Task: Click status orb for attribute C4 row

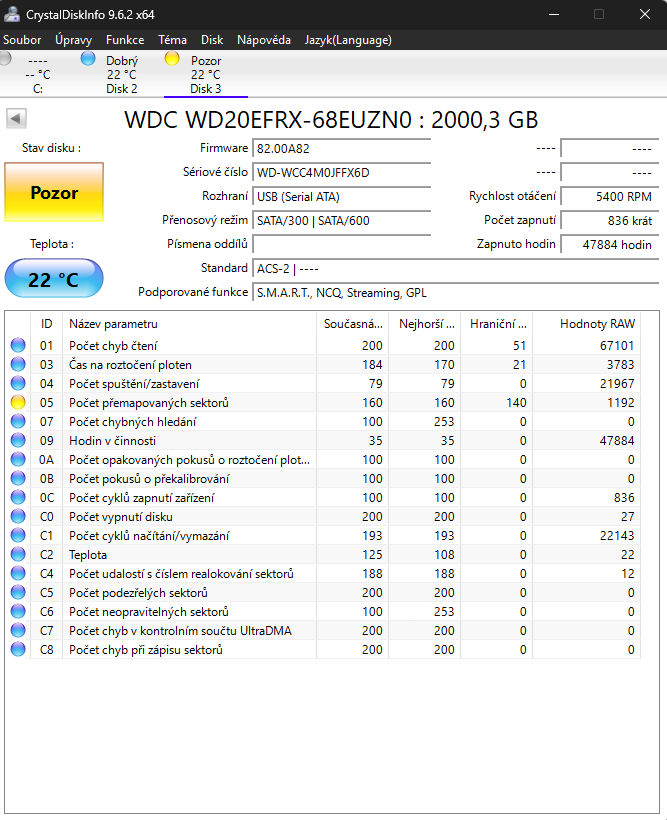Action: point(18,573)
